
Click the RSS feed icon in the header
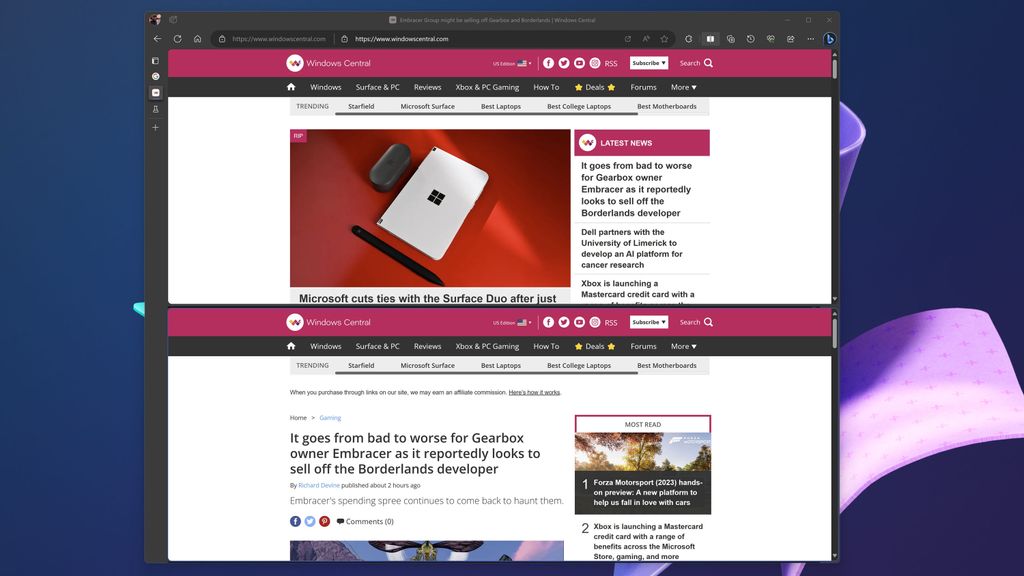611,63
